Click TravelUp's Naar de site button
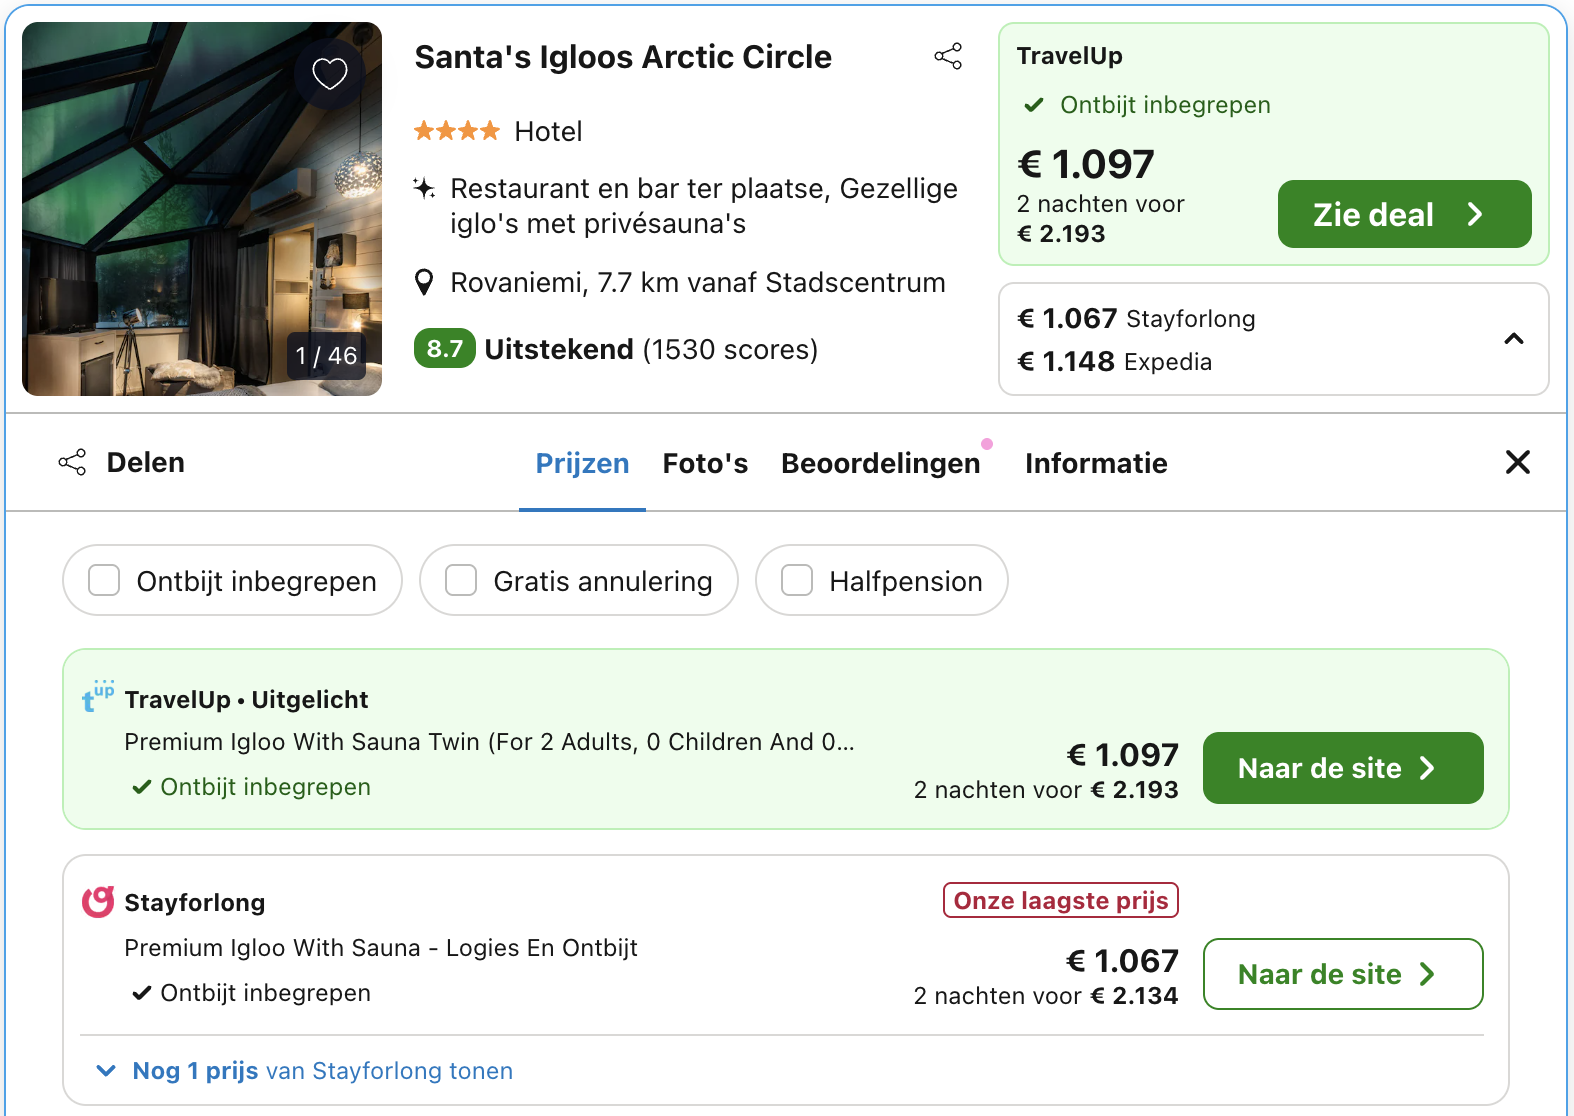1574x1116 pixels. tap(1342, 768)
